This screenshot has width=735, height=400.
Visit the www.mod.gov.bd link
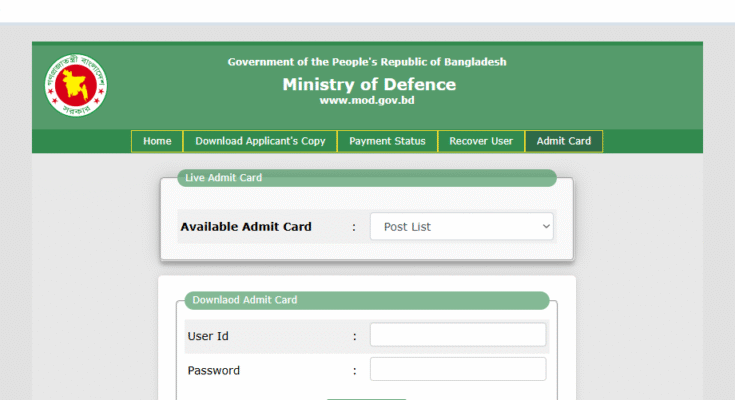click(367, 100)
